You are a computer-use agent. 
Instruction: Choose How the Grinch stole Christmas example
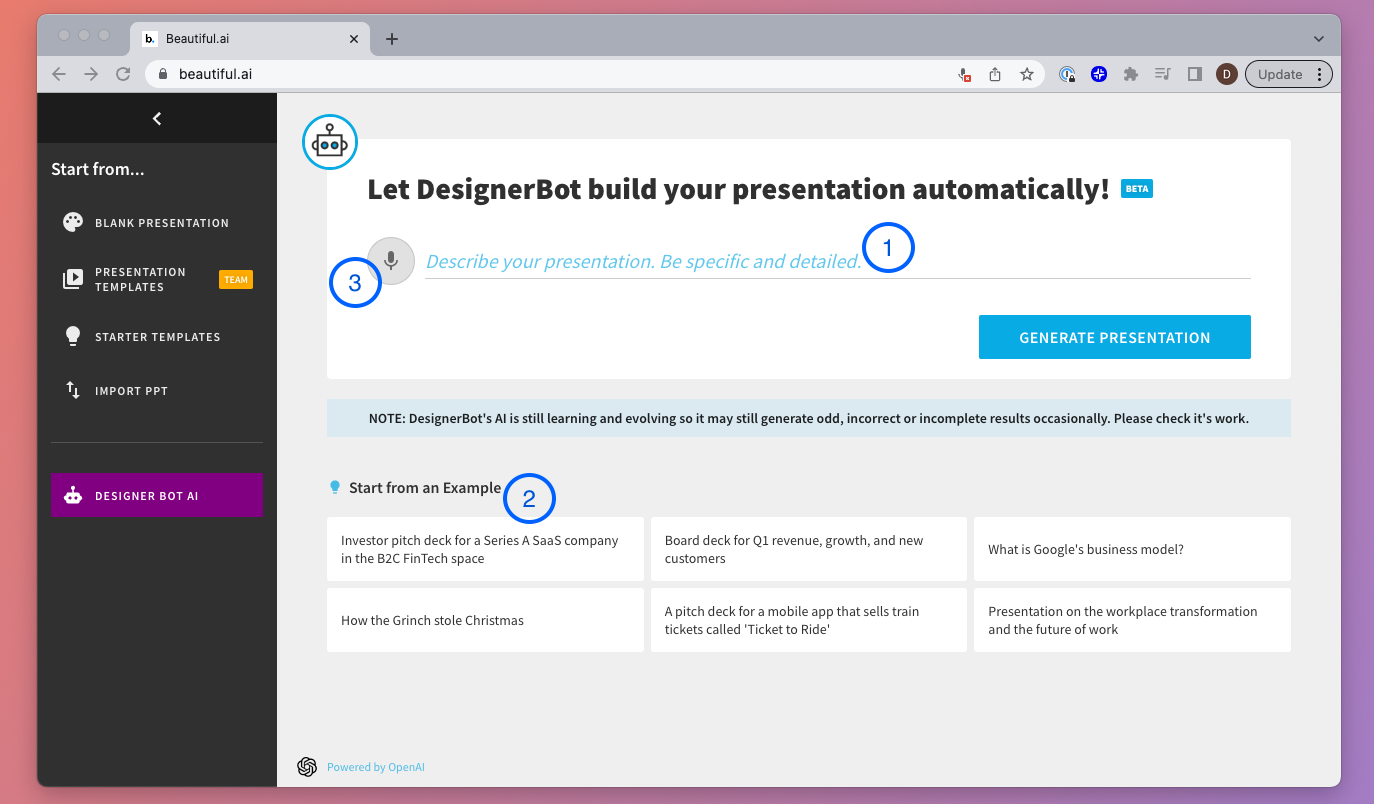(x=485, y=620)
